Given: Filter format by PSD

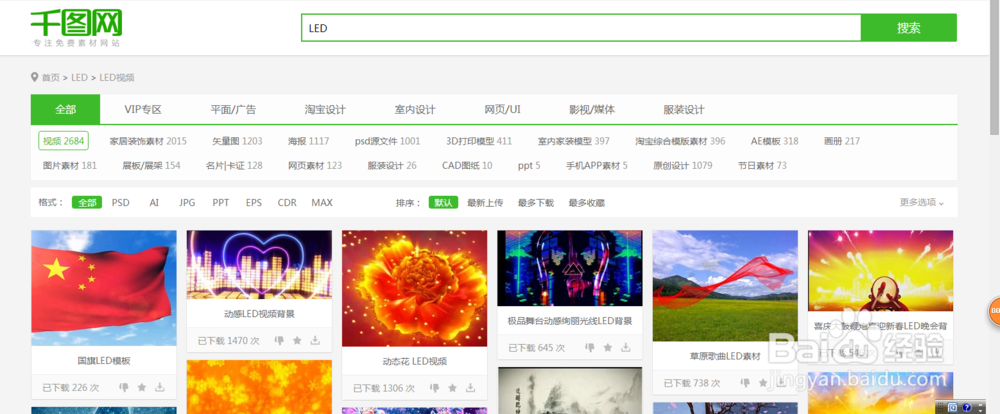Looking at the screenshot, I should click(x=121, y=203).
